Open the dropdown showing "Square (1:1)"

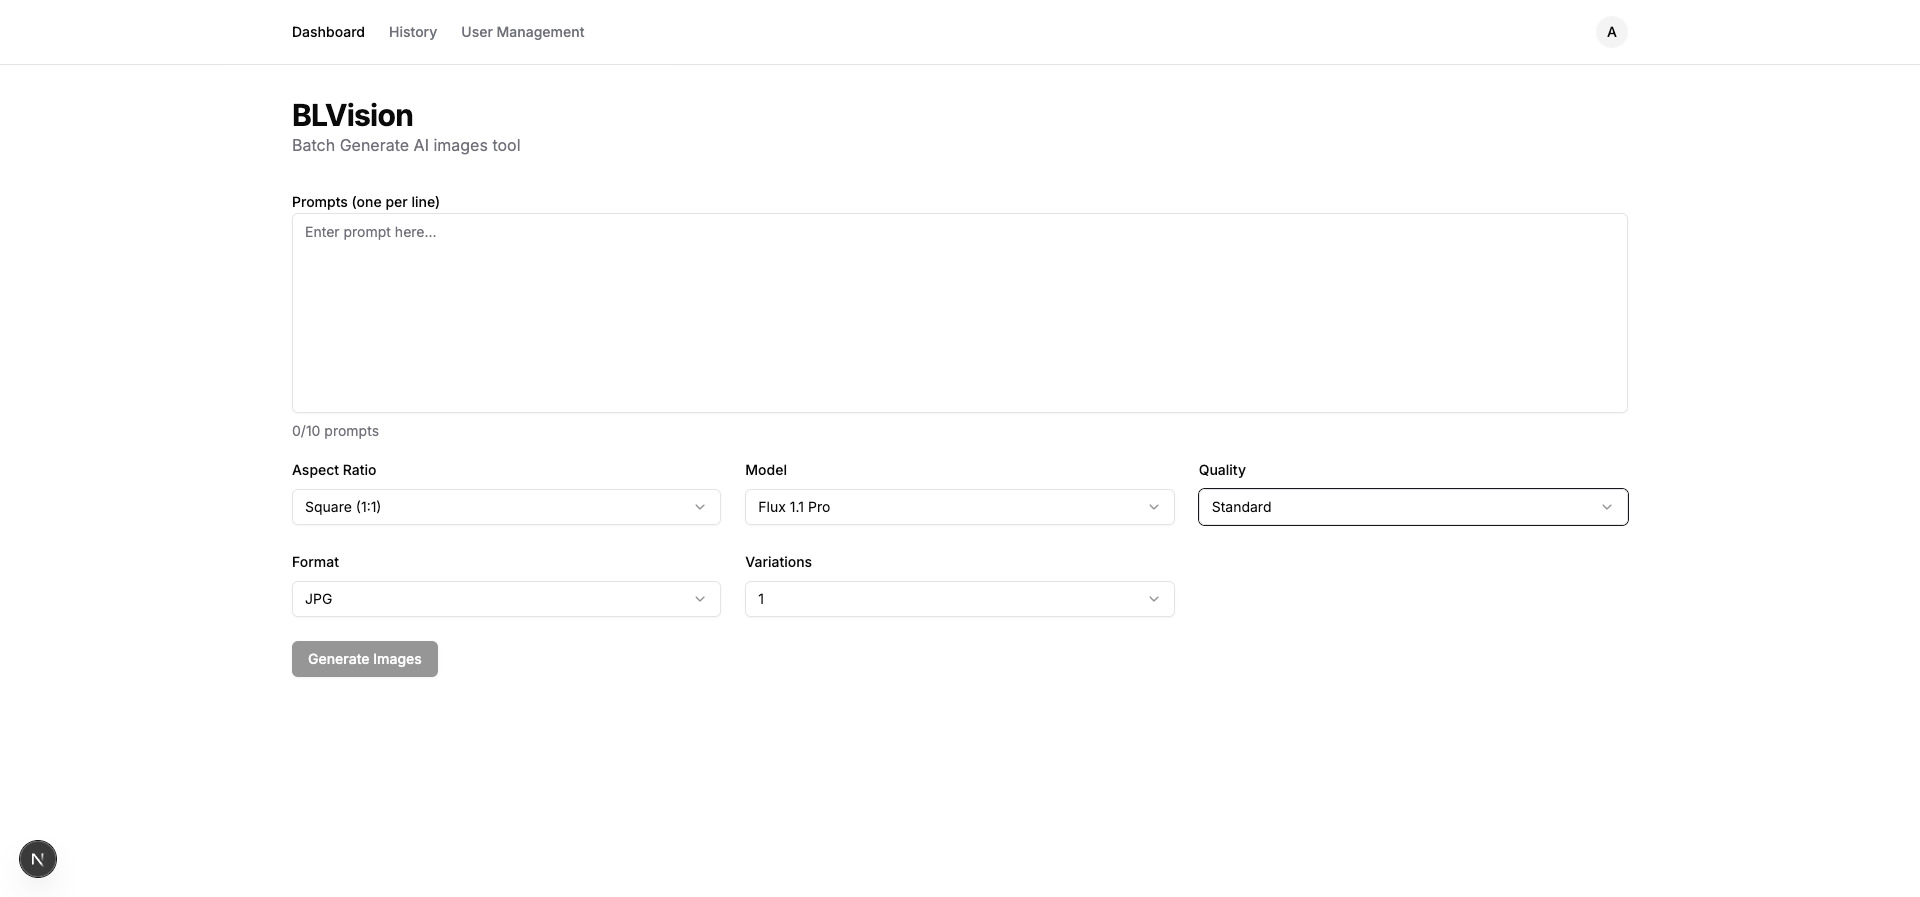505,507
